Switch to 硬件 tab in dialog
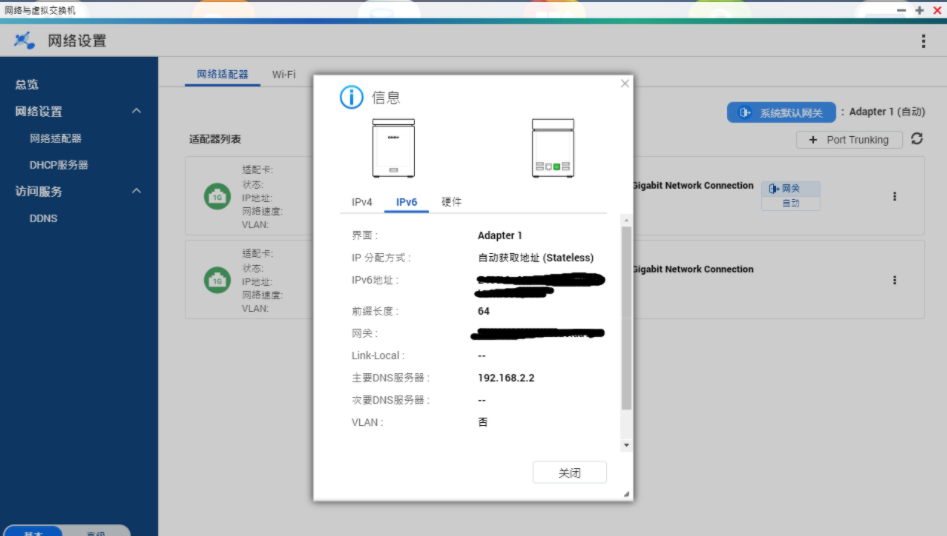The height and width of the screenshot is (536, 947). (451, 202)
